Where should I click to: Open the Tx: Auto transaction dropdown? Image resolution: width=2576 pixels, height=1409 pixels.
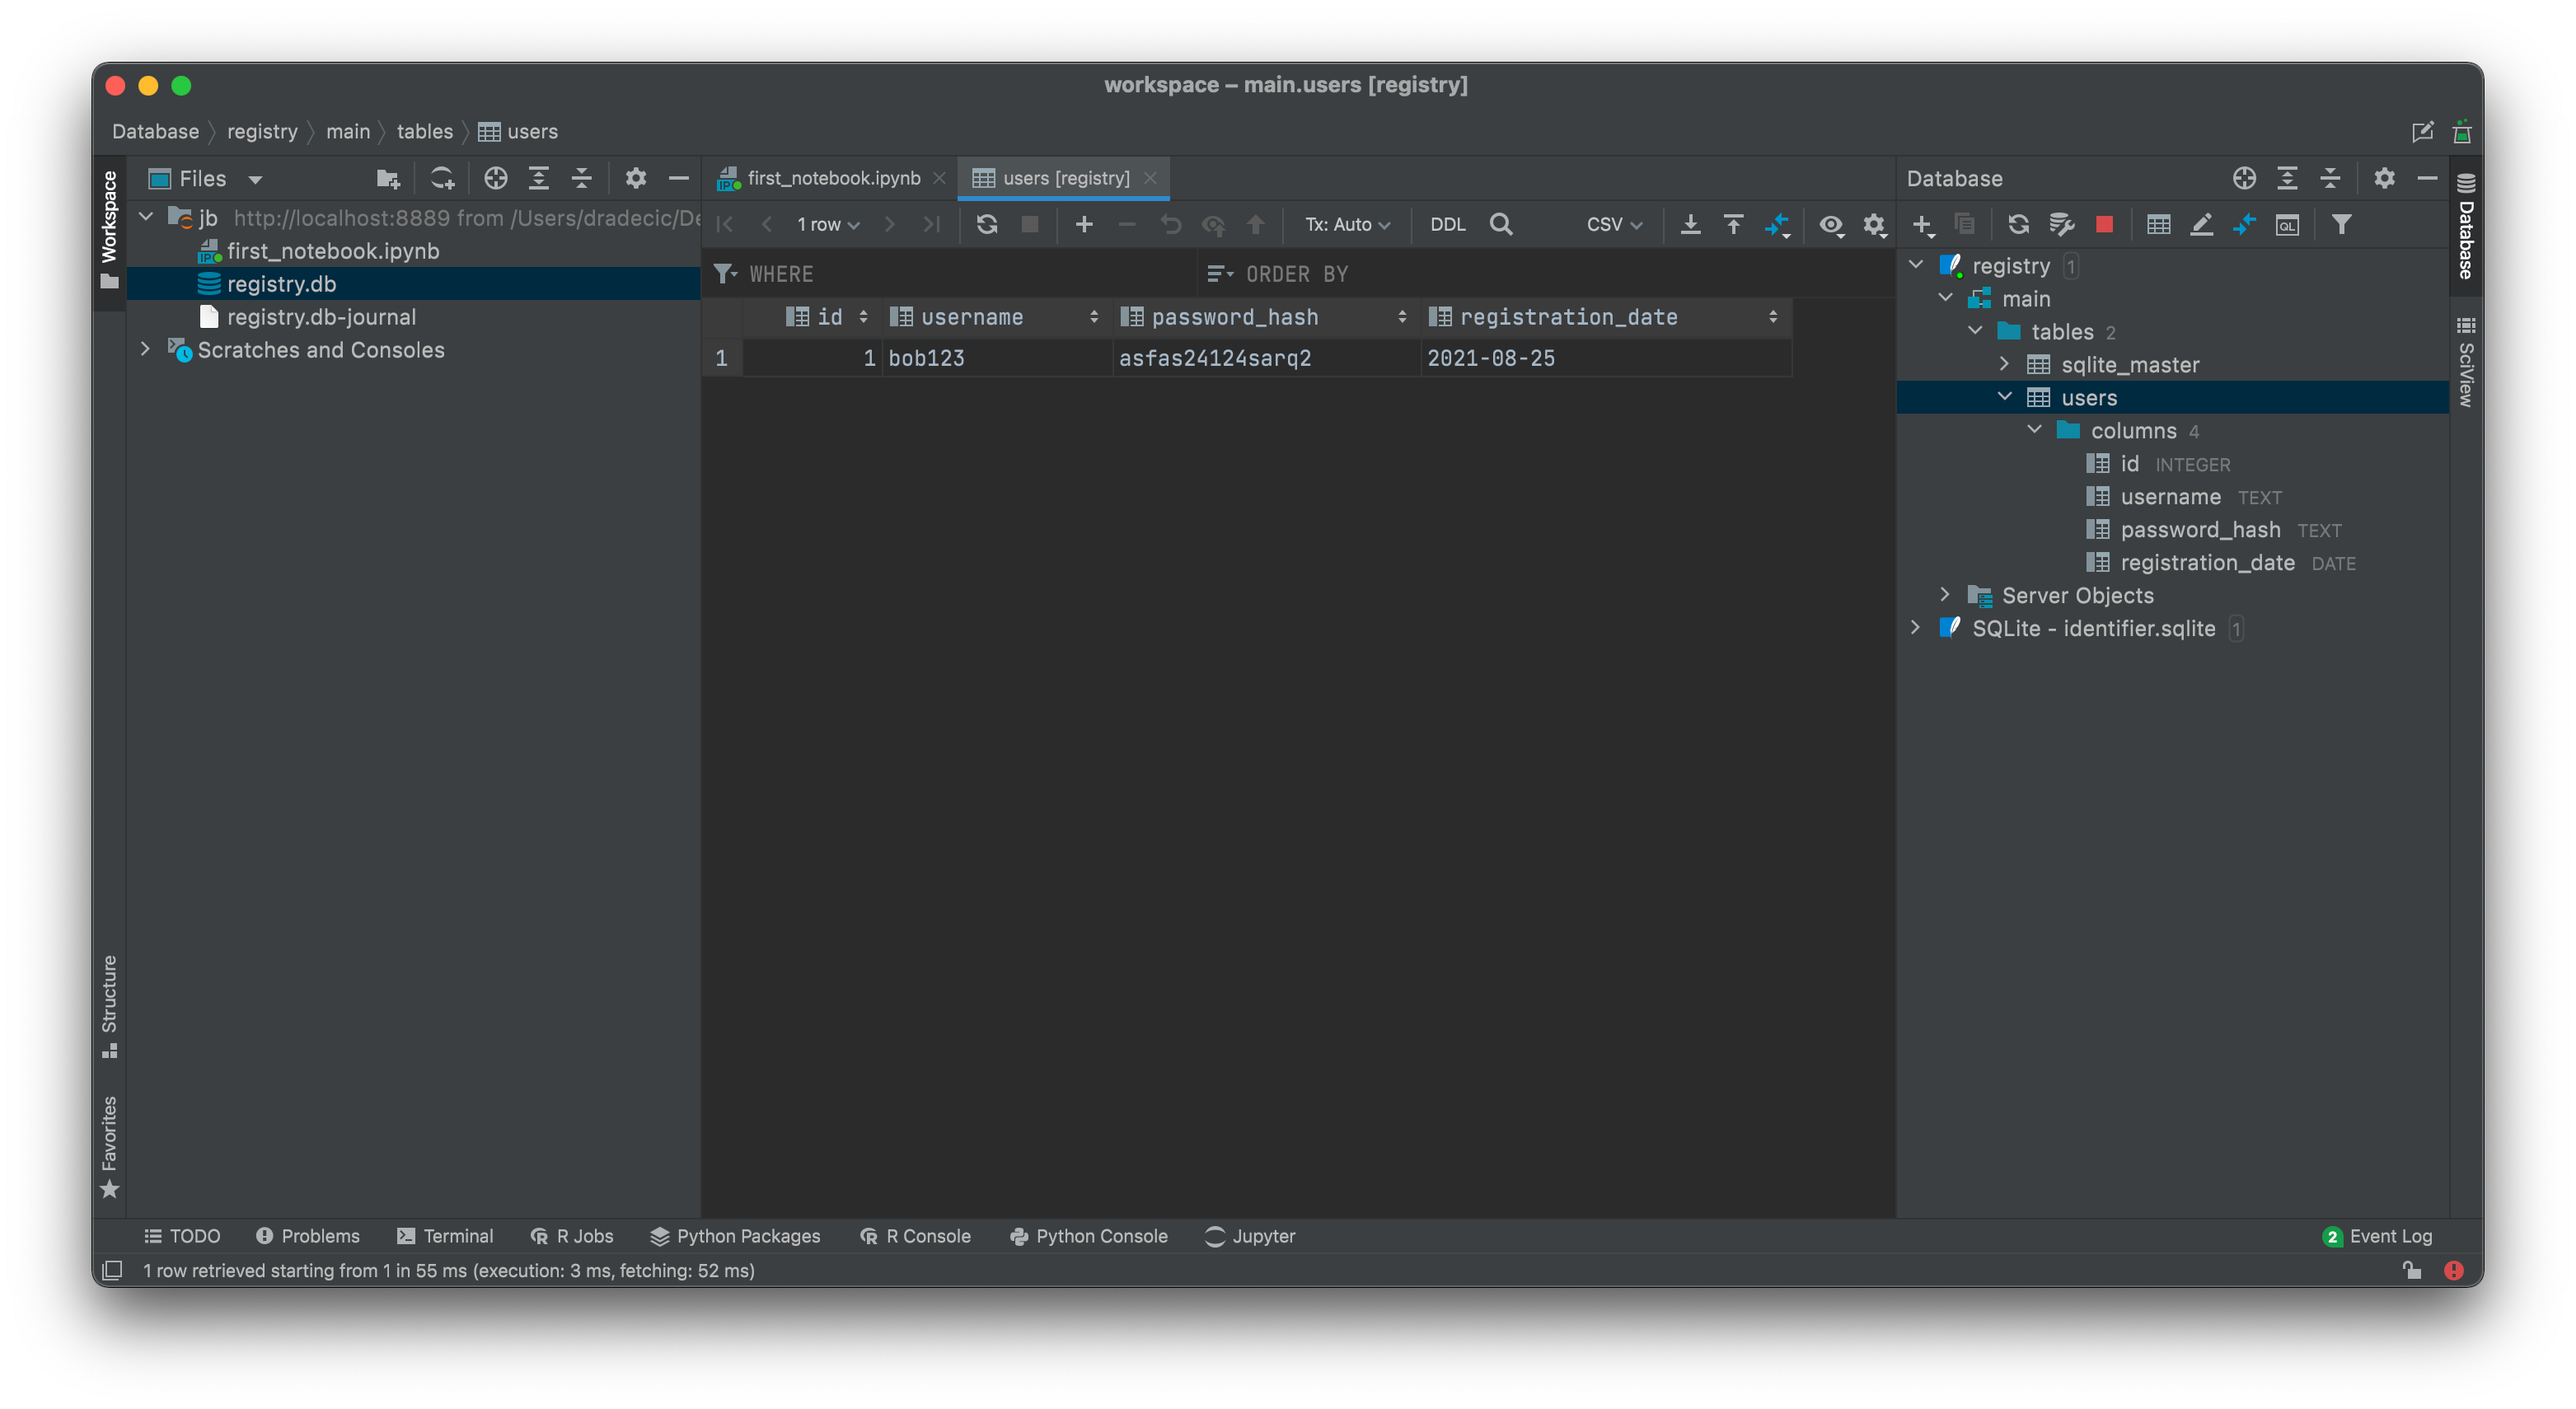(x=1346, y=224)
